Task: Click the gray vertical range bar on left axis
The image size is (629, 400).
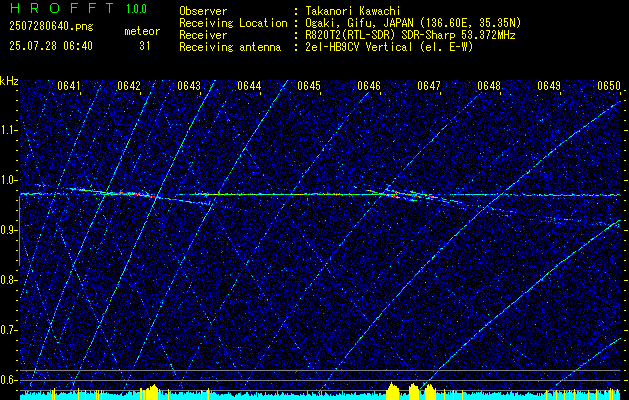Action: (19, 231)
